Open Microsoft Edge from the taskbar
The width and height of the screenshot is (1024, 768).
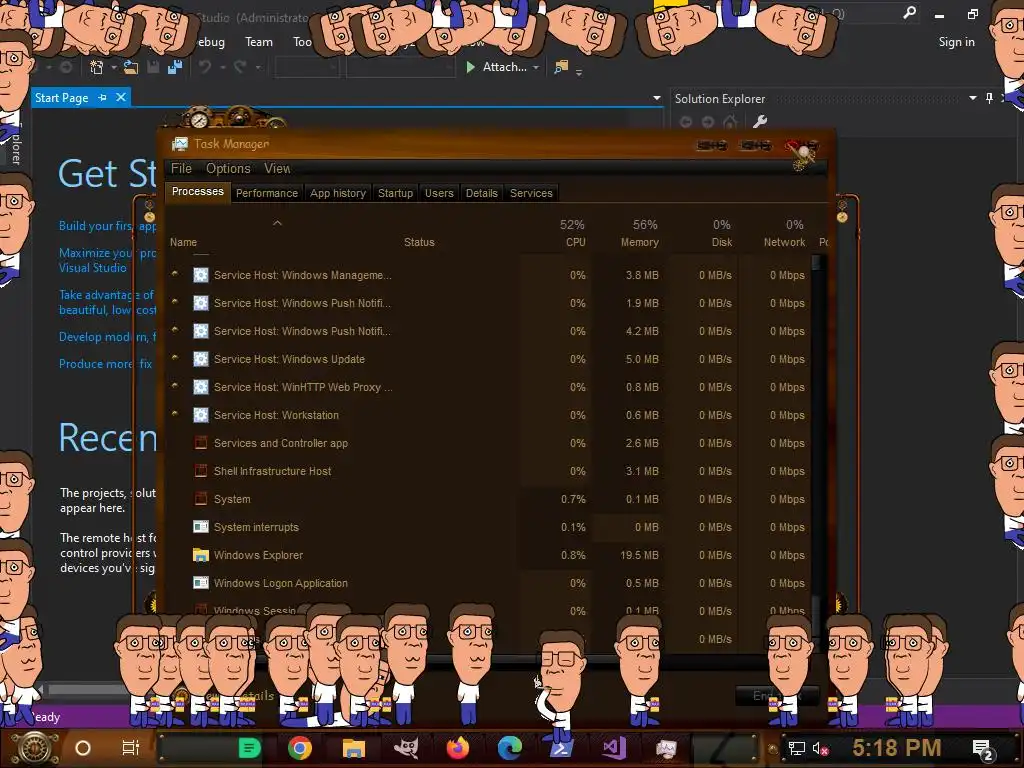(x=510, y=748)
